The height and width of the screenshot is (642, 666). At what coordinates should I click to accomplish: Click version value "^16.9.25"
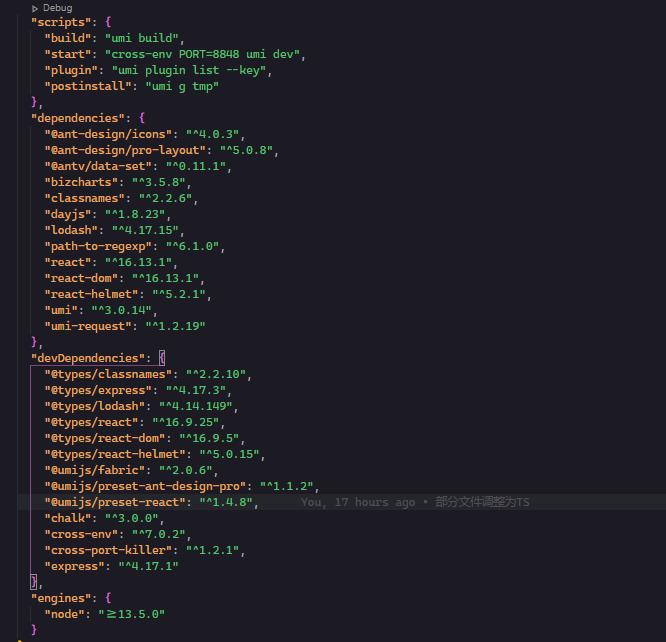tap(185, 422)
